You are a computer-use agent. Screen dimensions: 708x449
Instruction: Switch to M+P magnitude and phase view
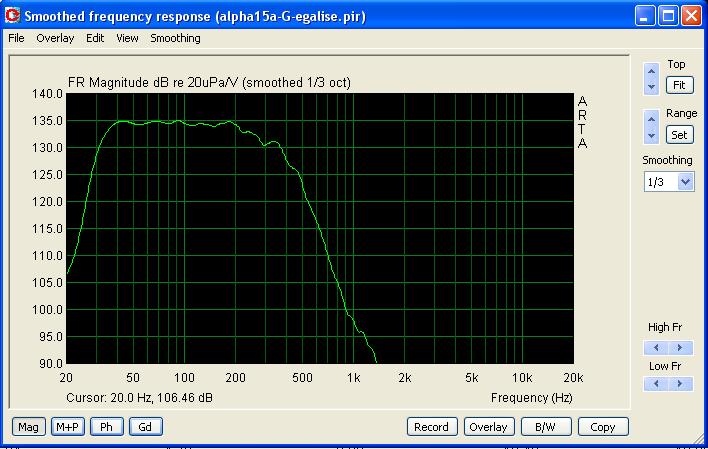pyautogui.click(x=68, y=427)
